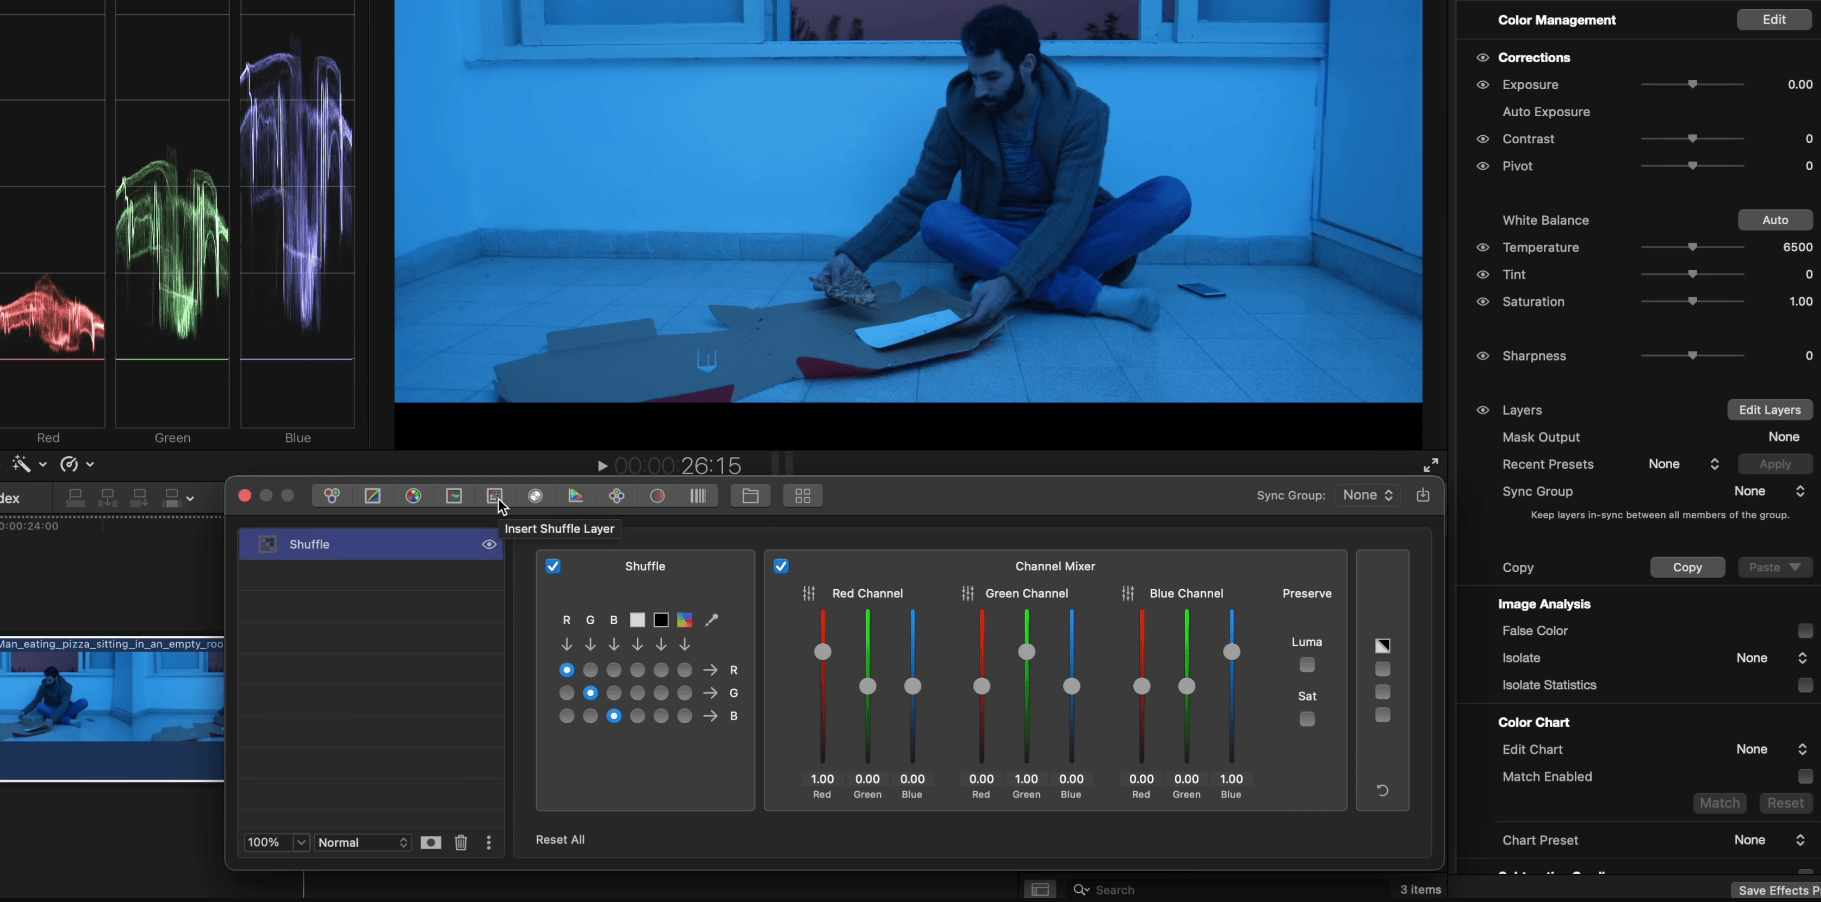Screen dimensions: 1821x902
Task: Click the White Balance Auto button
Action: (1774, 220)
